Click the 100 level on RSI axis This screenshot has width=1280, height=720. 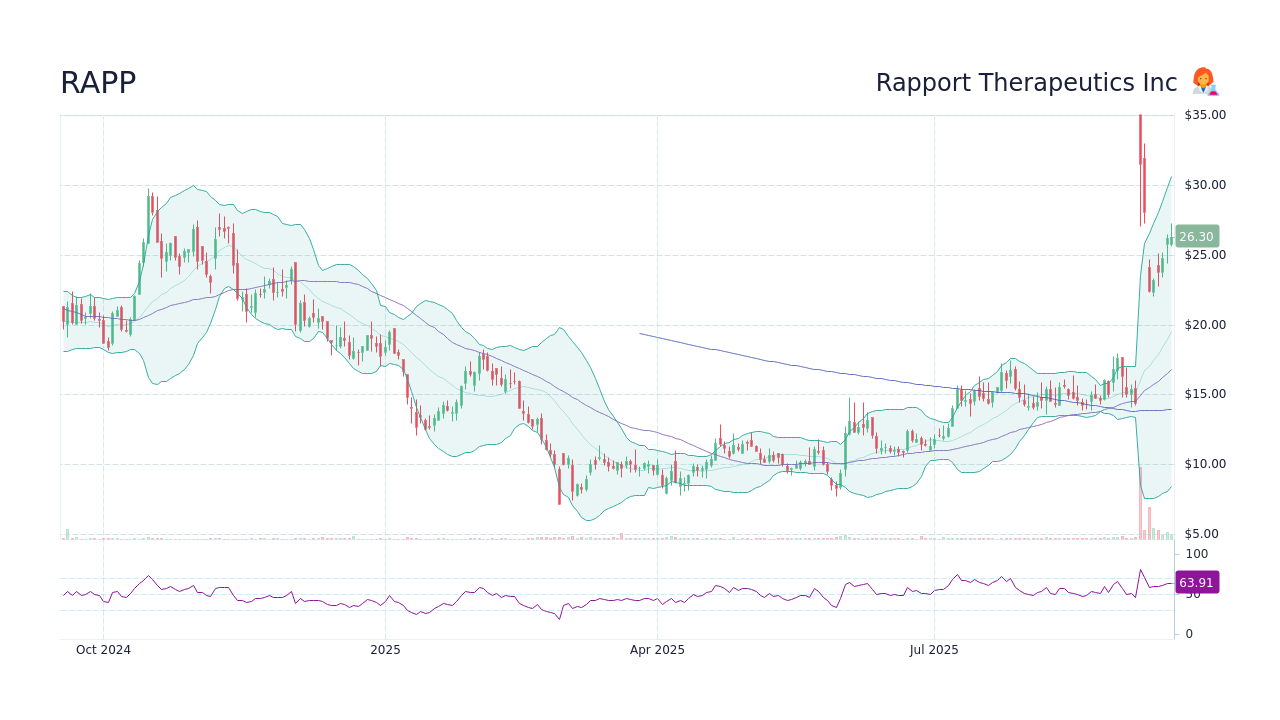(x=1197, y=554)
